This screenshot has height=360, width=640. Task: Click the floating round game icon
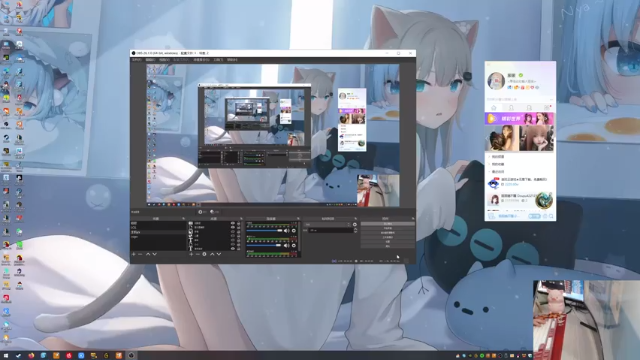coord(544,200)
